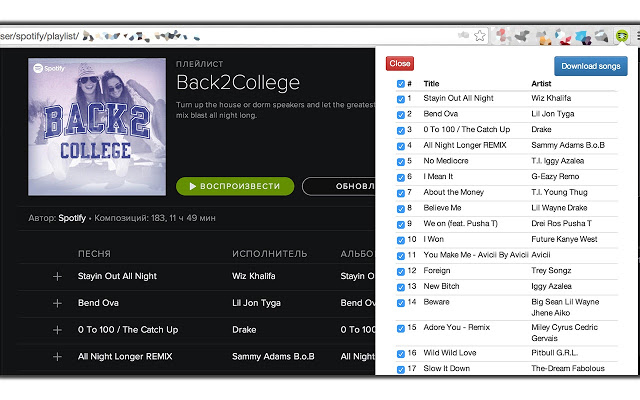Uncheck song 7 About the Money checkbox
The width and height of the screenshot is (640, 400).
tap(400, 193)
